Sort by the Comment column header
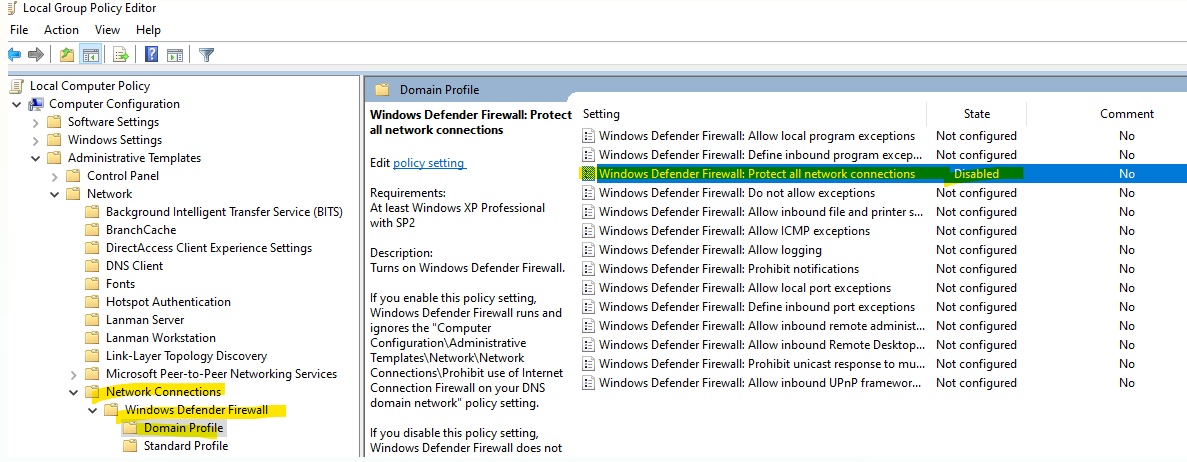This screenshot has height=462, width=1187. click(x=1126, y=114)
